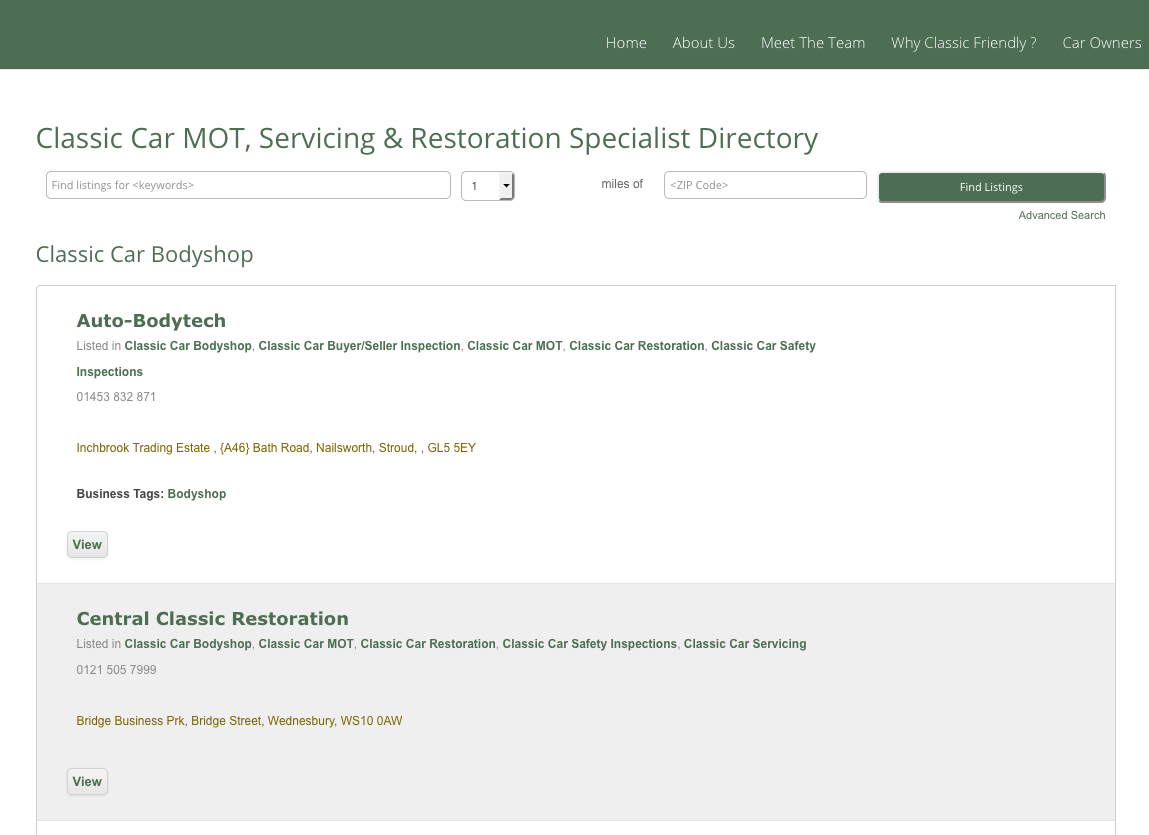Open Meet The Team page
This screenshot has height=835, width=1149.
(813, 43)
